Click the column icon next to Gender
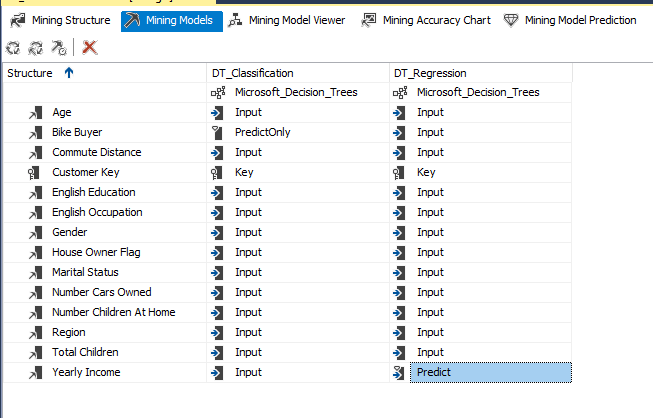The height and width of the screenshot is (418, 653). point(33,232)
